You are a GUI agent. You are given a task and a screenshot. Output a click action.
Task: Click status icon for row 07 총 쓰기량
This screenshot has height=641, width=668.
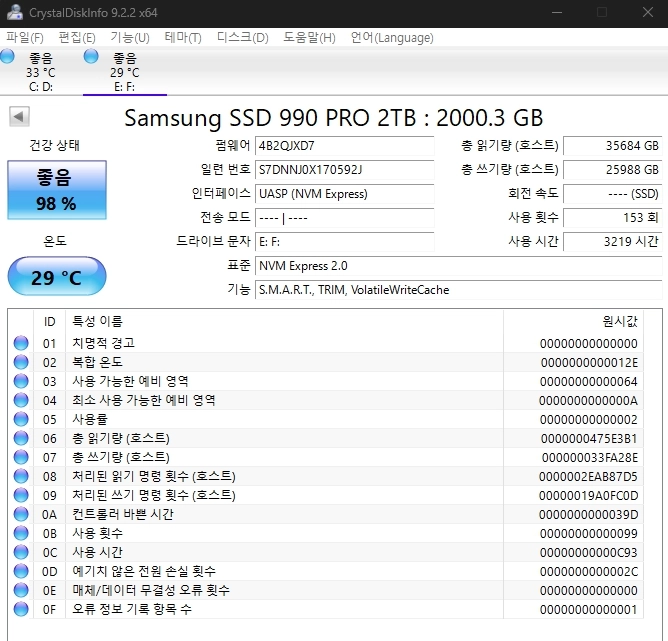(21, 457)
